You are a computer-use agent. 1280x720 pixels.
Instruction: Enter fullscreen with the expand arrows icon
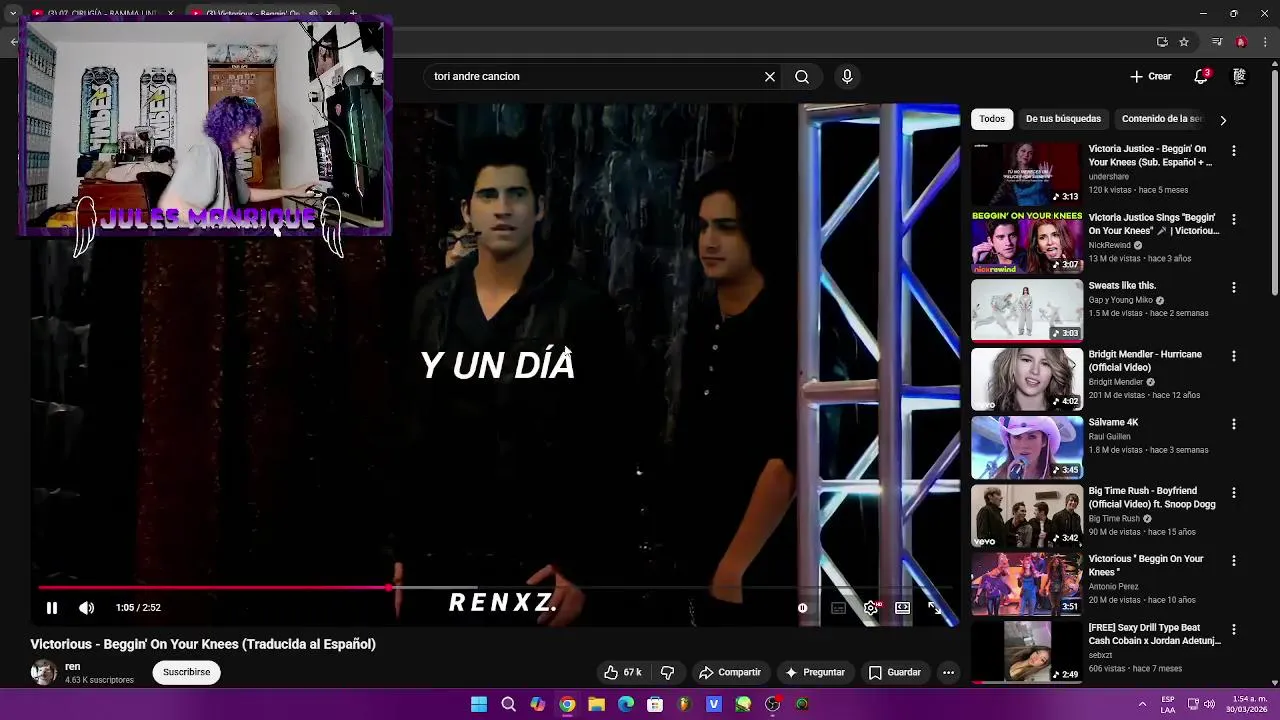[x=934, y=608]
